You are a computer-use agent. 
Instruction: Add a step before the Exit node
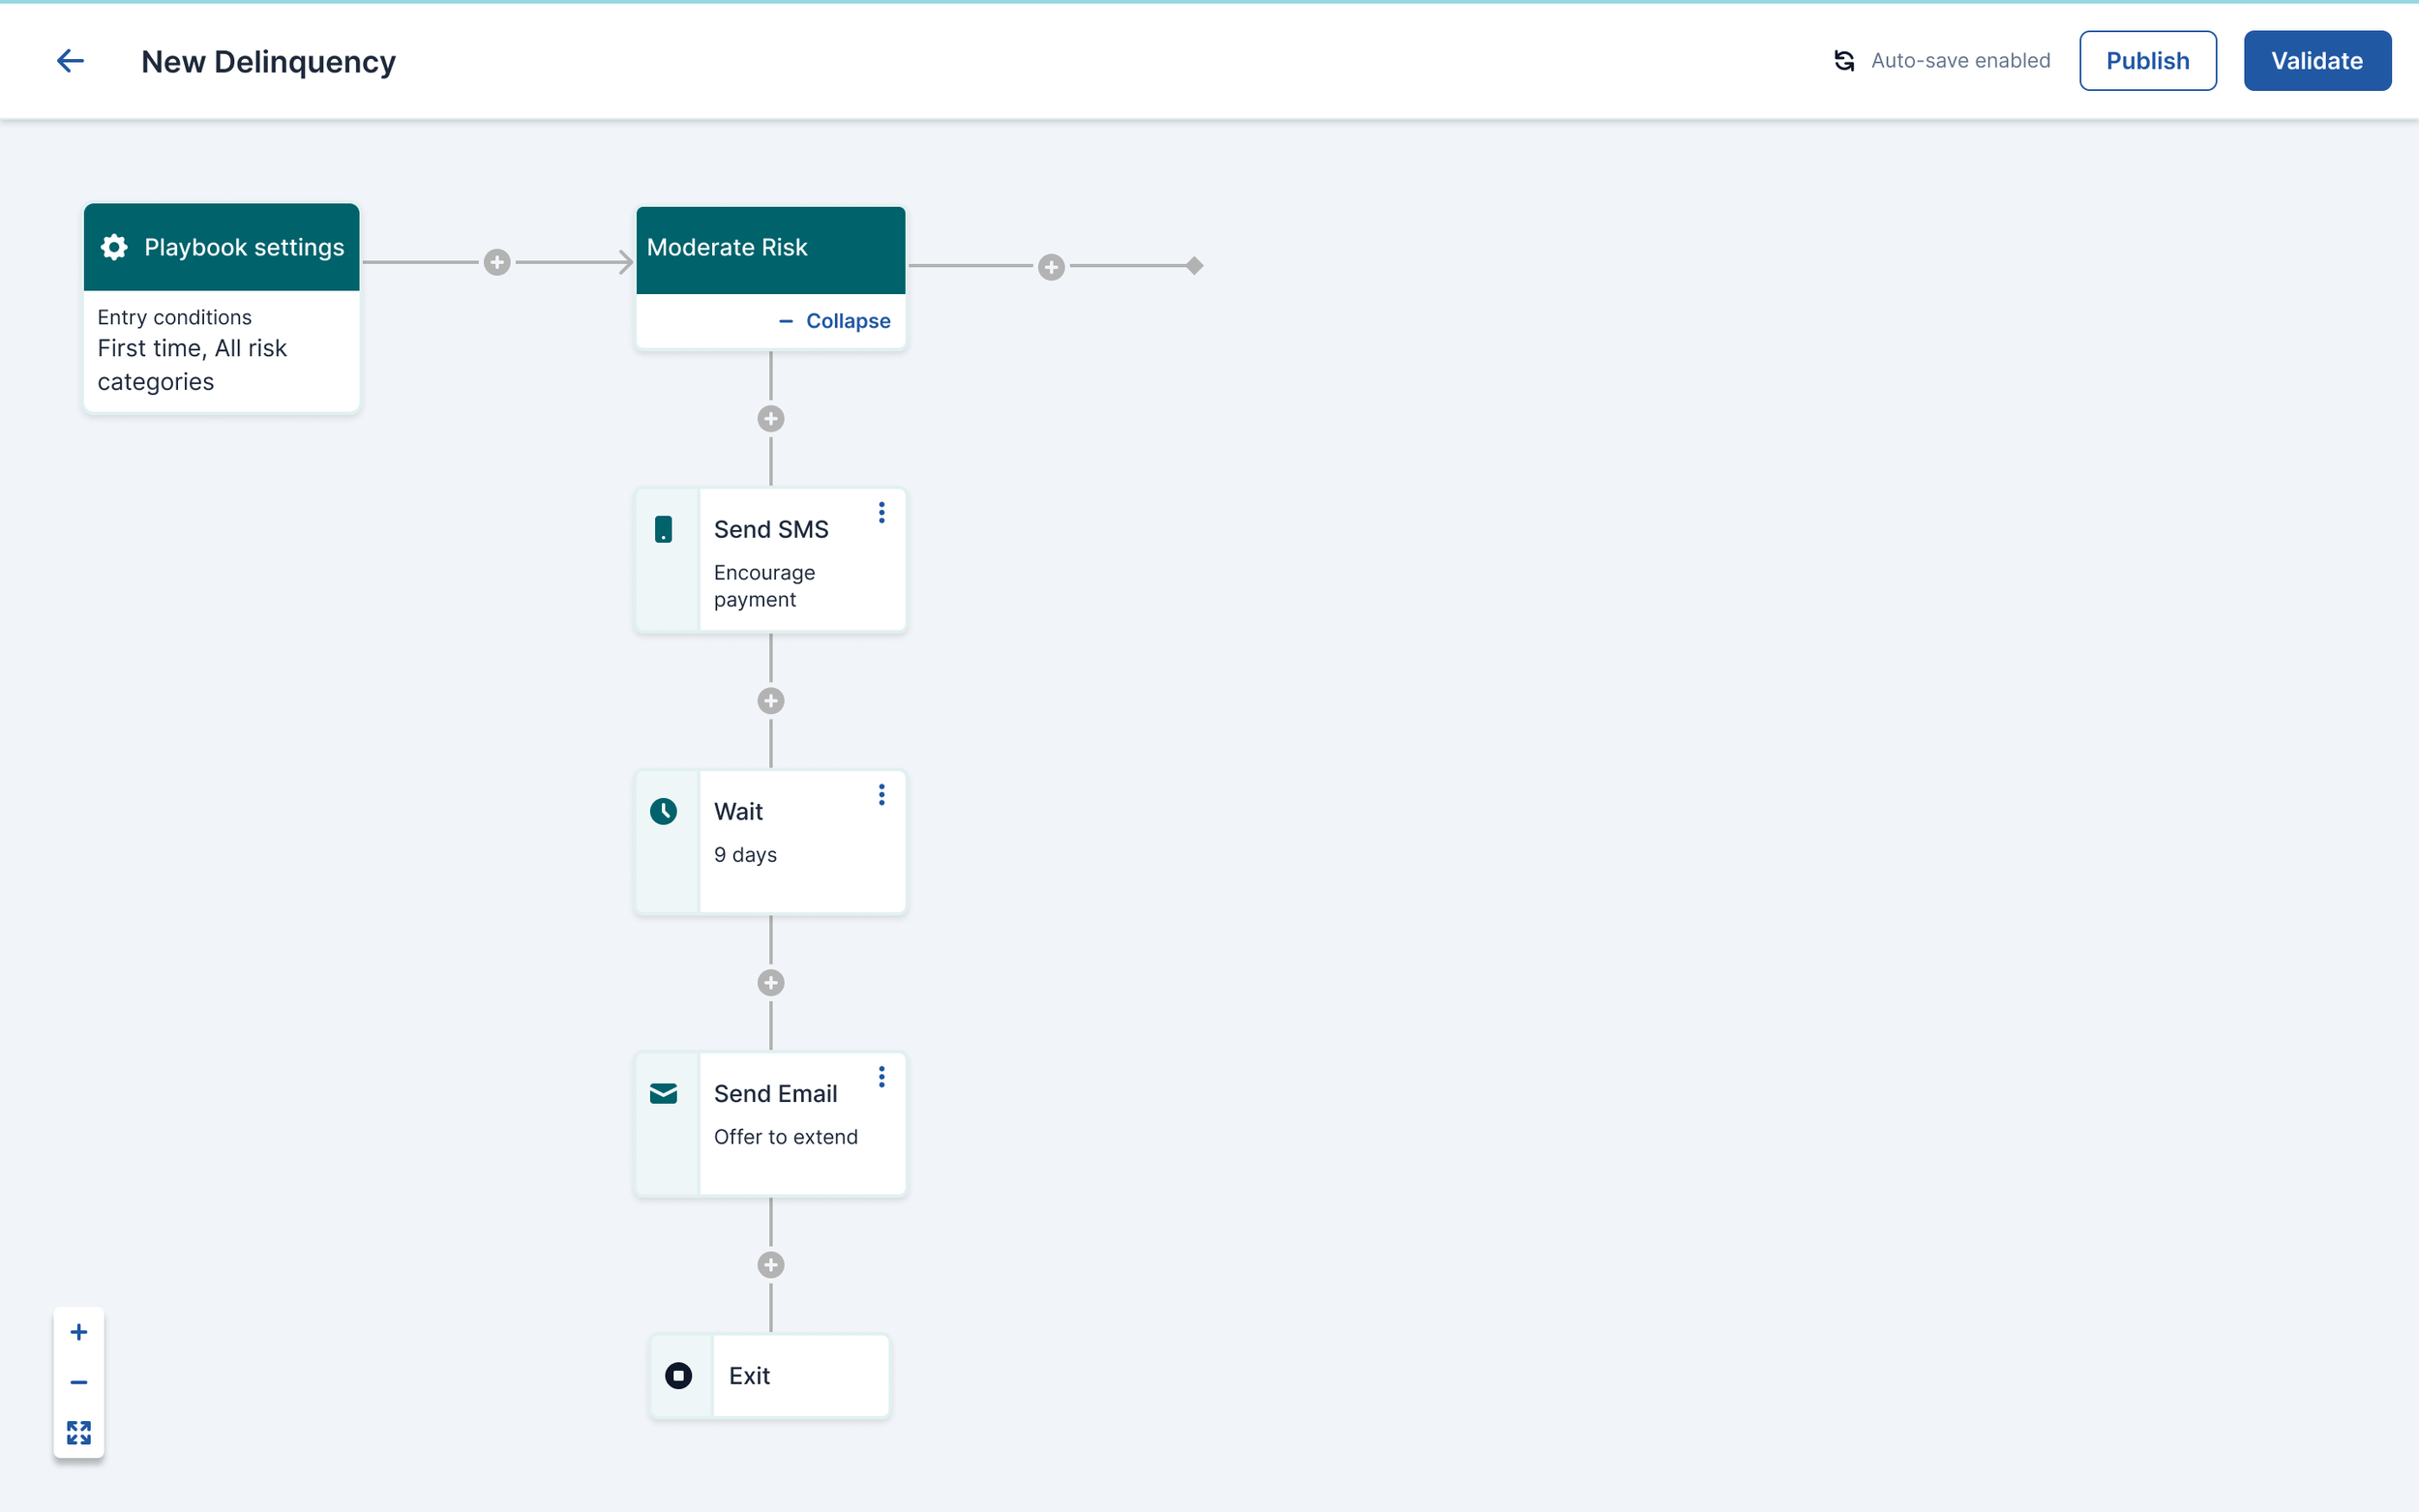coord(770,1265)
